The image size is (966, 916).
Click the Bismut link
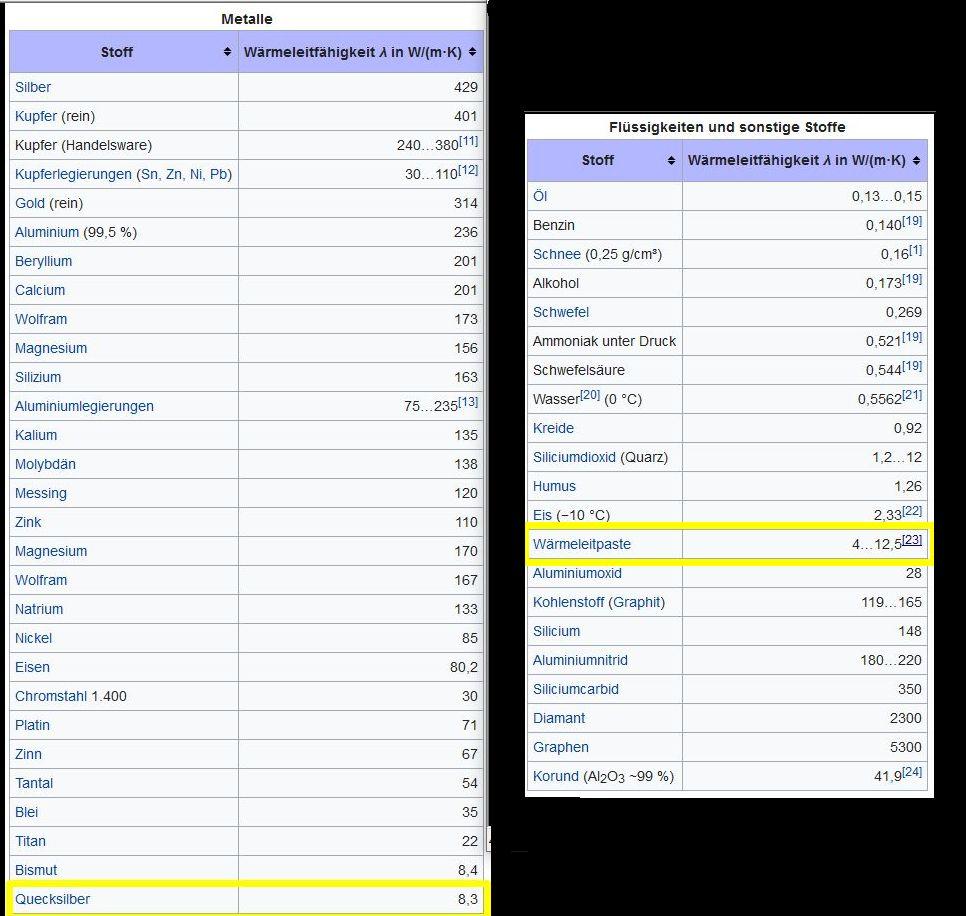36,870
